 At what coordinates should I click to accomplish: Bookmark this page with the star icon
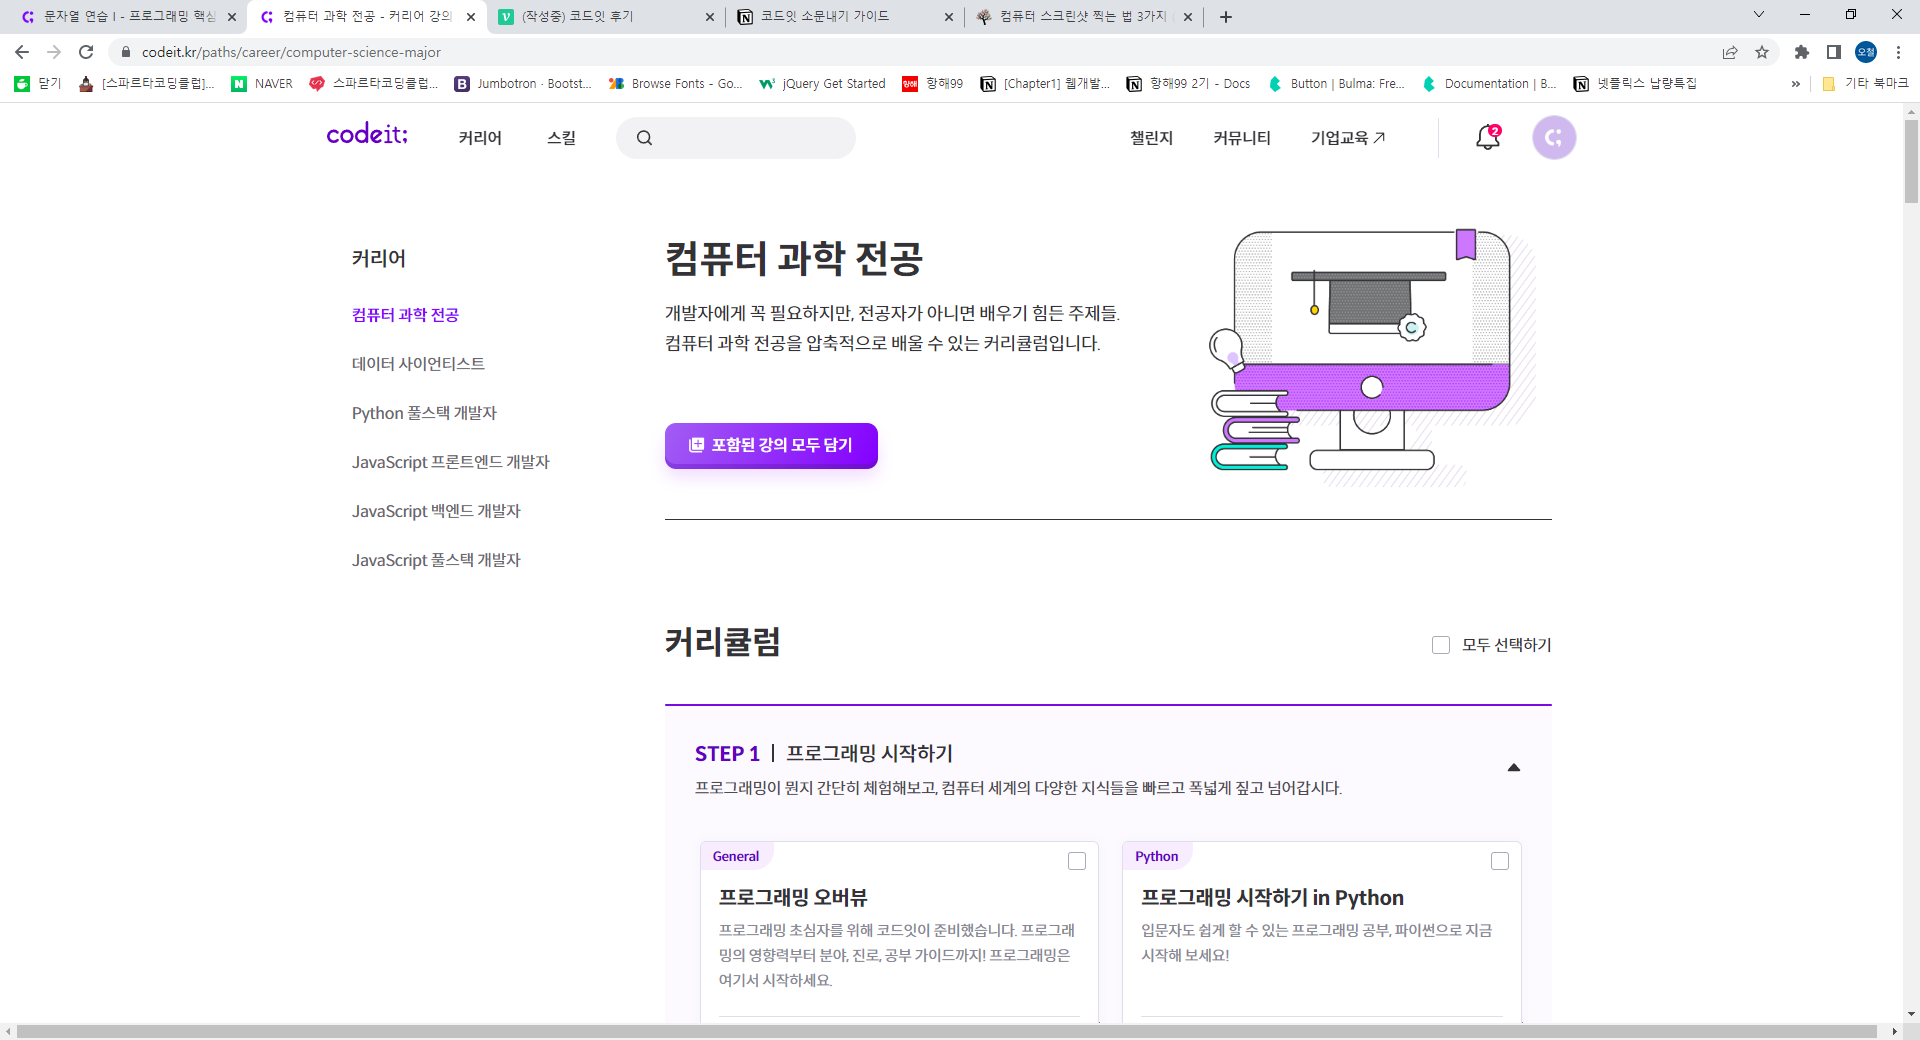1762,52
